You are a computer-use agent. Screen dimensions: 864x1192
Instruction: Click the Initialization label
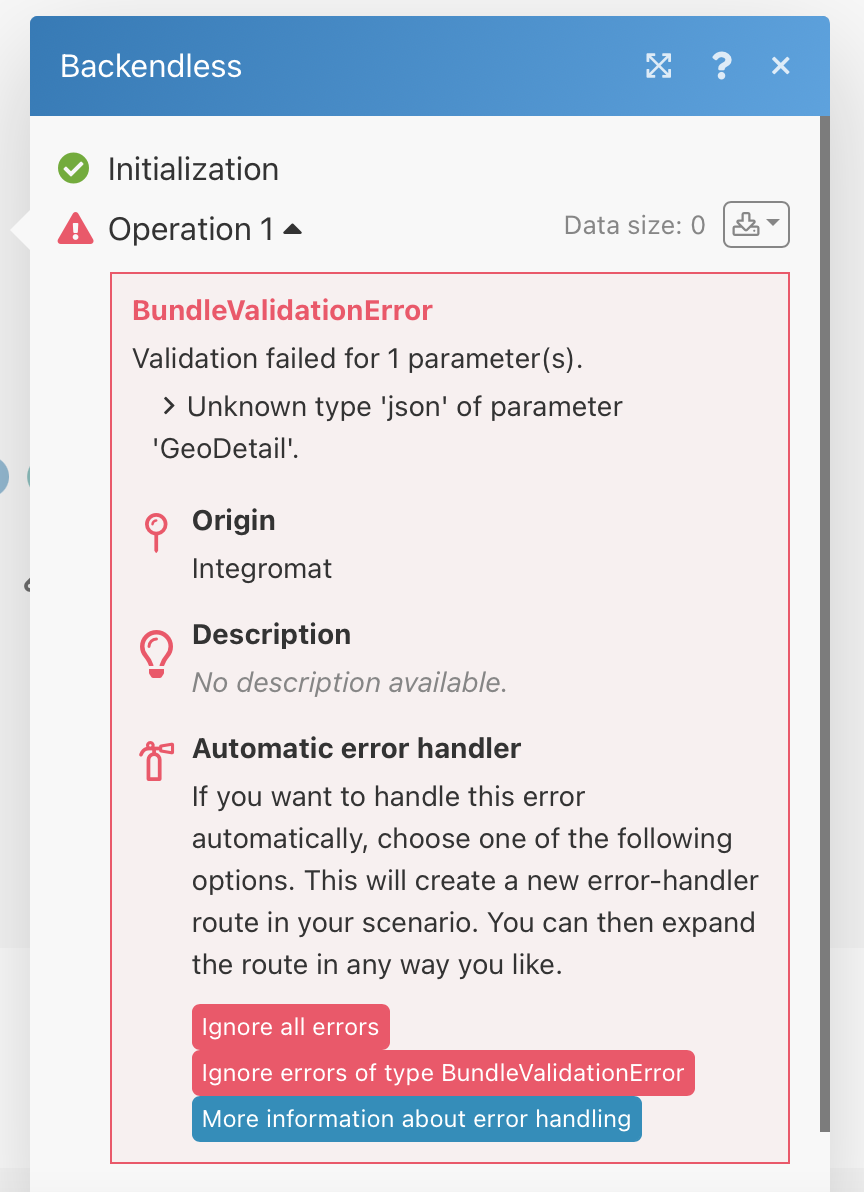(x=193, y=169)
